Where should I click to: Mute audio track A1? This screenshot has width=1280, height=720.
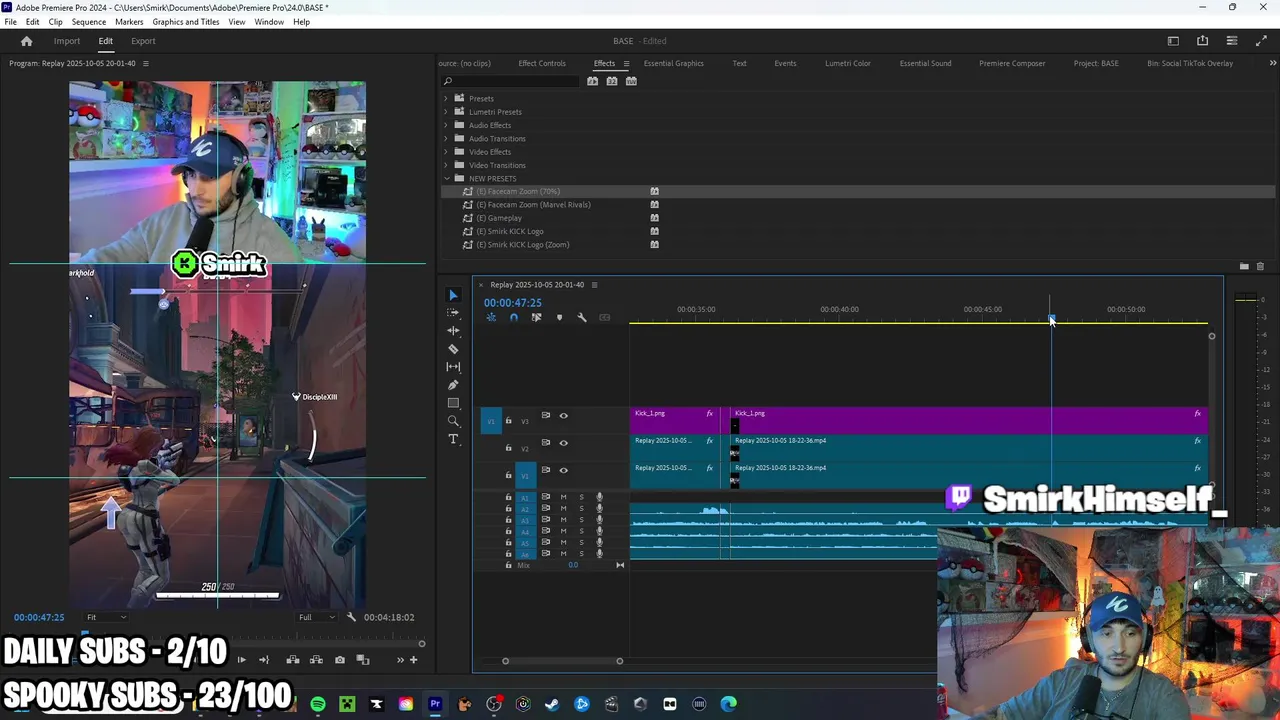[563, 497]
